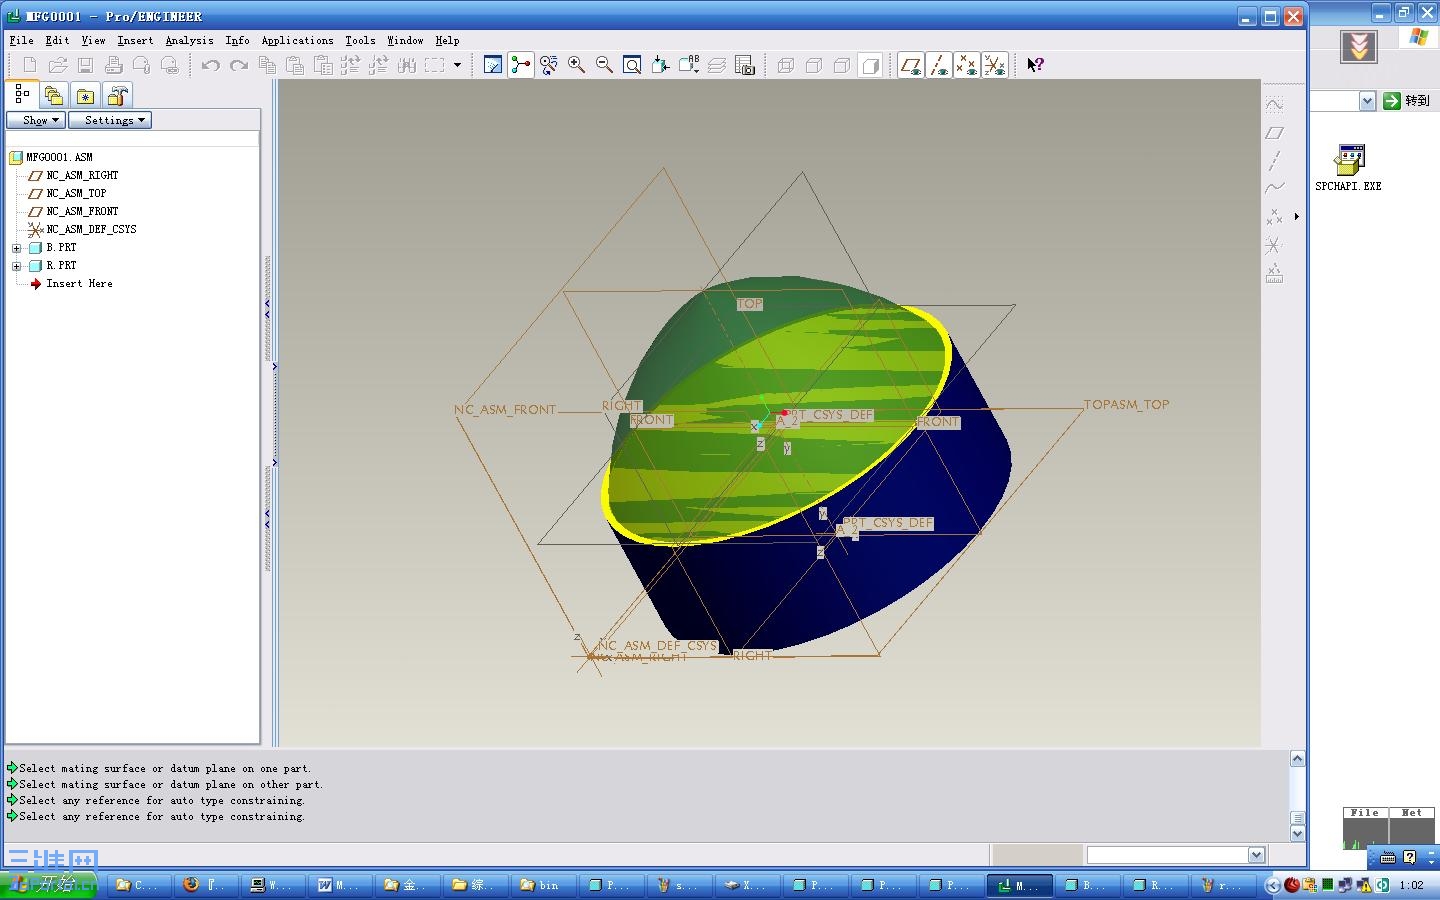1440x900 pixels.
Task: Click the green Go button in background window
Action: (x=1406, y=101)
